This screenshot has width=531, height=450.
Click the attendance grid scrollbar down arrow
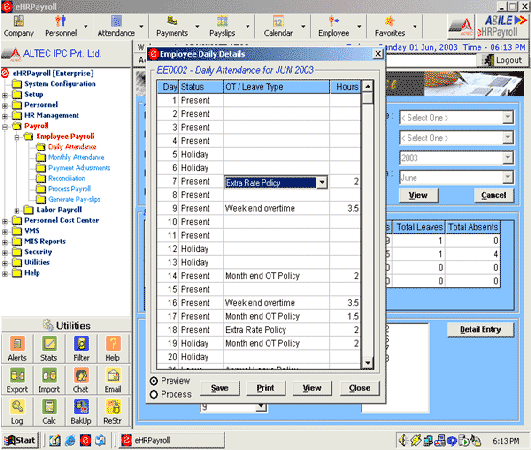click(367, 363)
